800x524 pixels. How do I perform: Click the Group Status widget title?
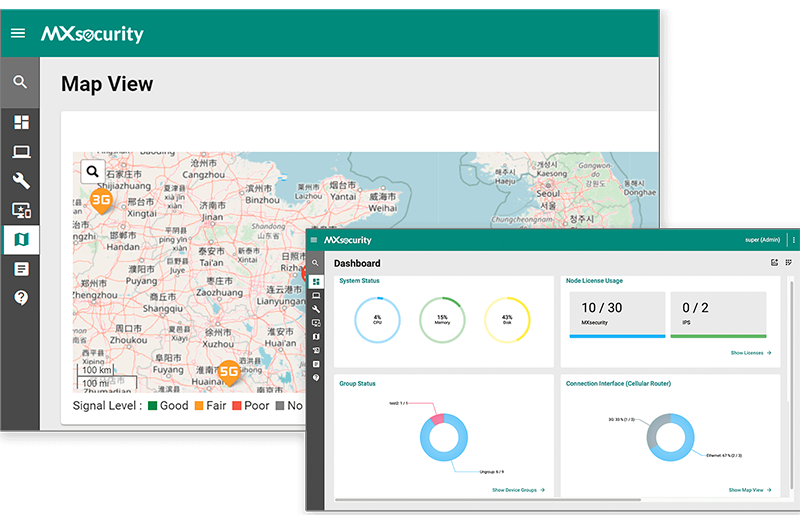[357, 383]
